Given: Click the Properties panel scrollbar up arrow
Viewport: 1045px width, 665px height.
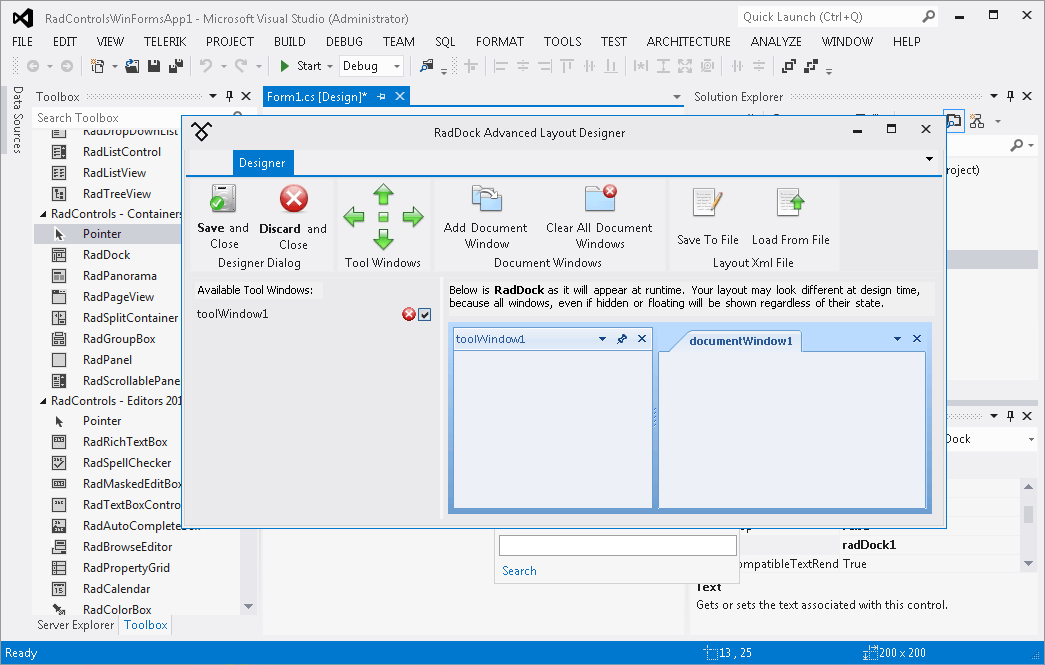Looking at the screenshot, I should click(1028, 487).
